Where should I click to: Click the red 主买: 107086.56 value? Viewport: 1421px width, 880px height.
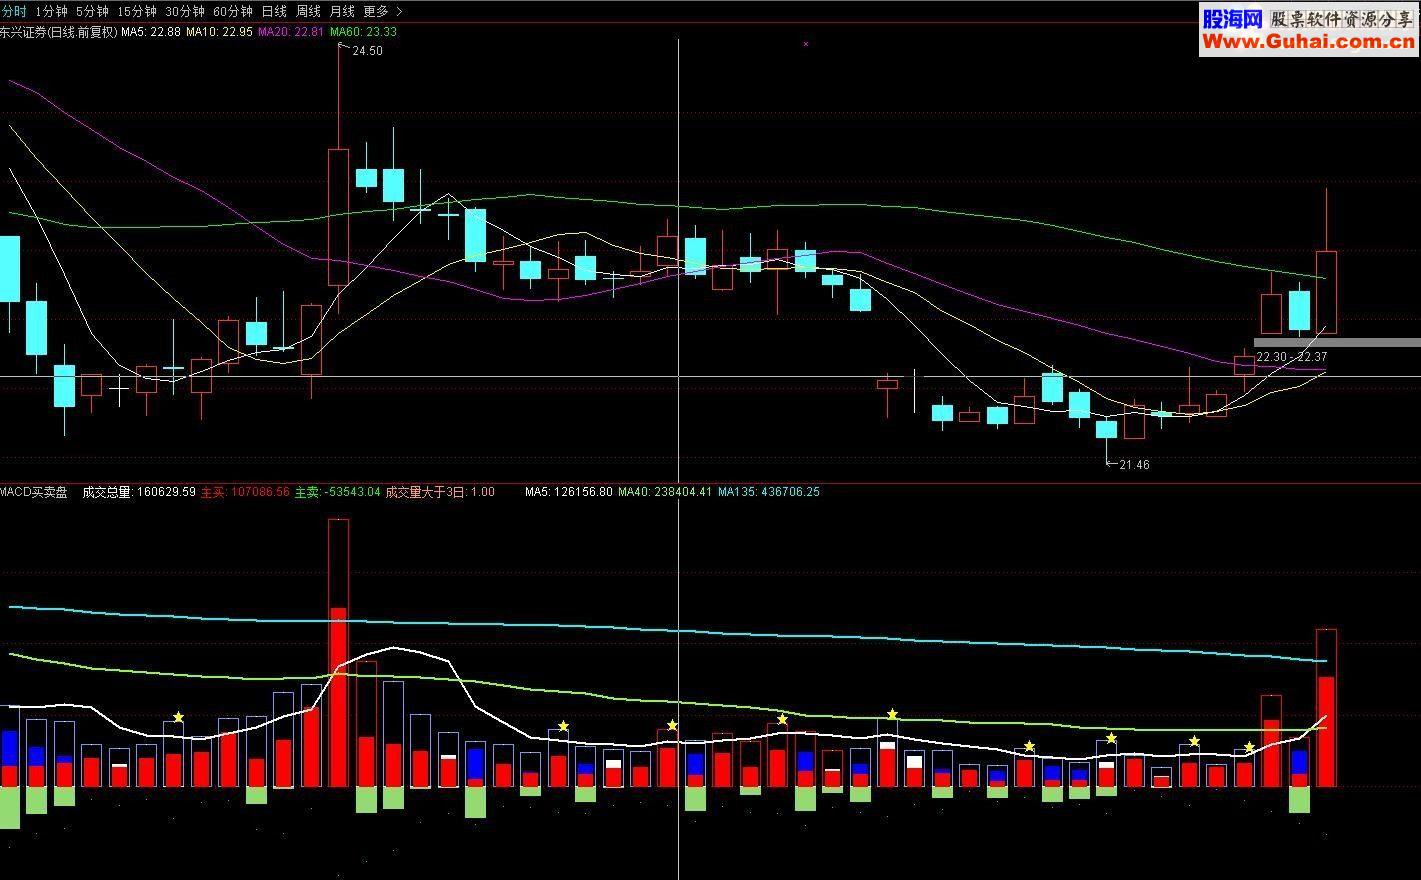[x=245, y=492]
